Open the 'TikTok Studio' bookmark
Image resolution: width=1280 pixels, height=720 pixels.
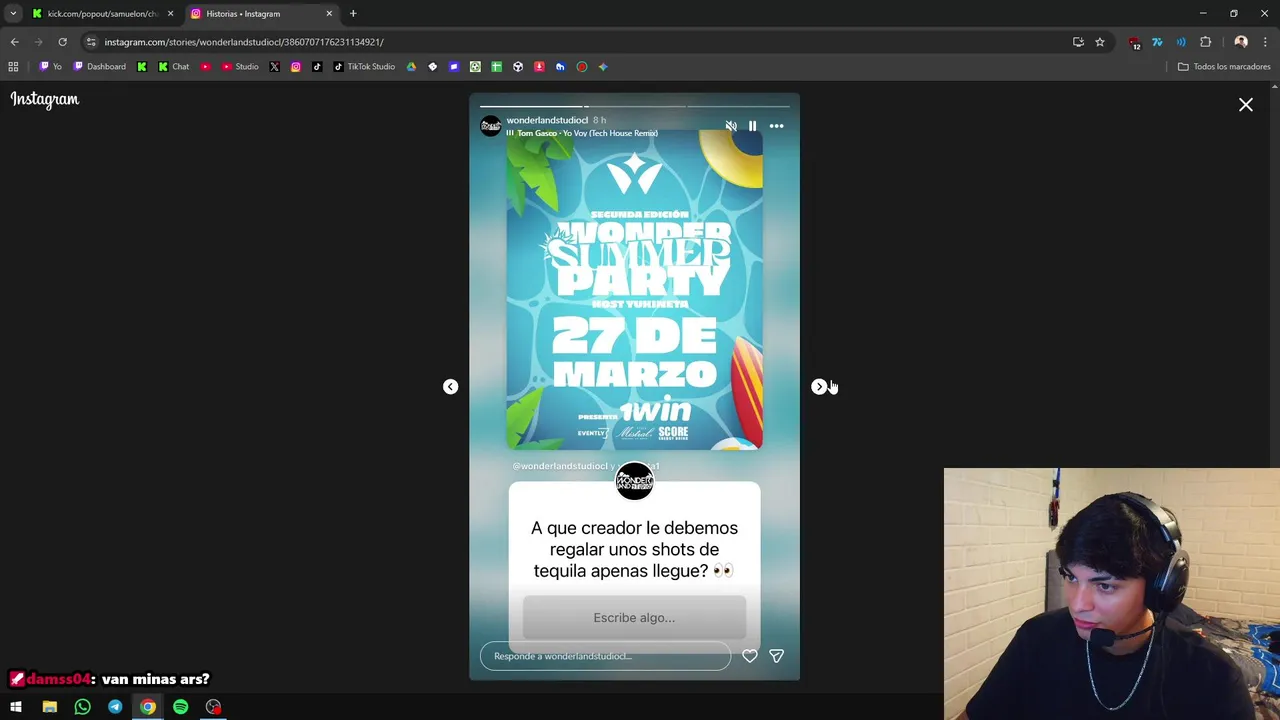point(364,67)
